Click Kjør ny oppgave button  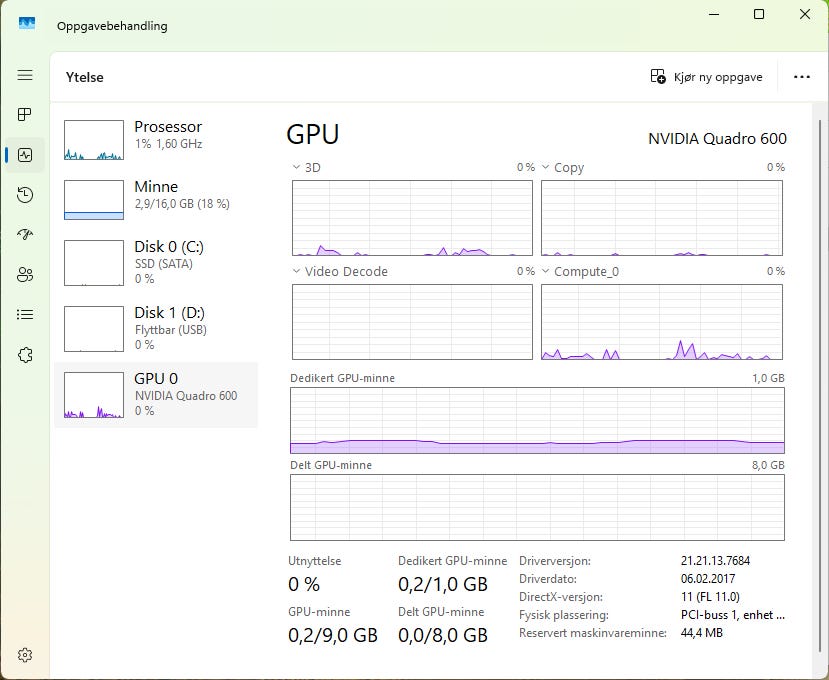tap(706, 77)
